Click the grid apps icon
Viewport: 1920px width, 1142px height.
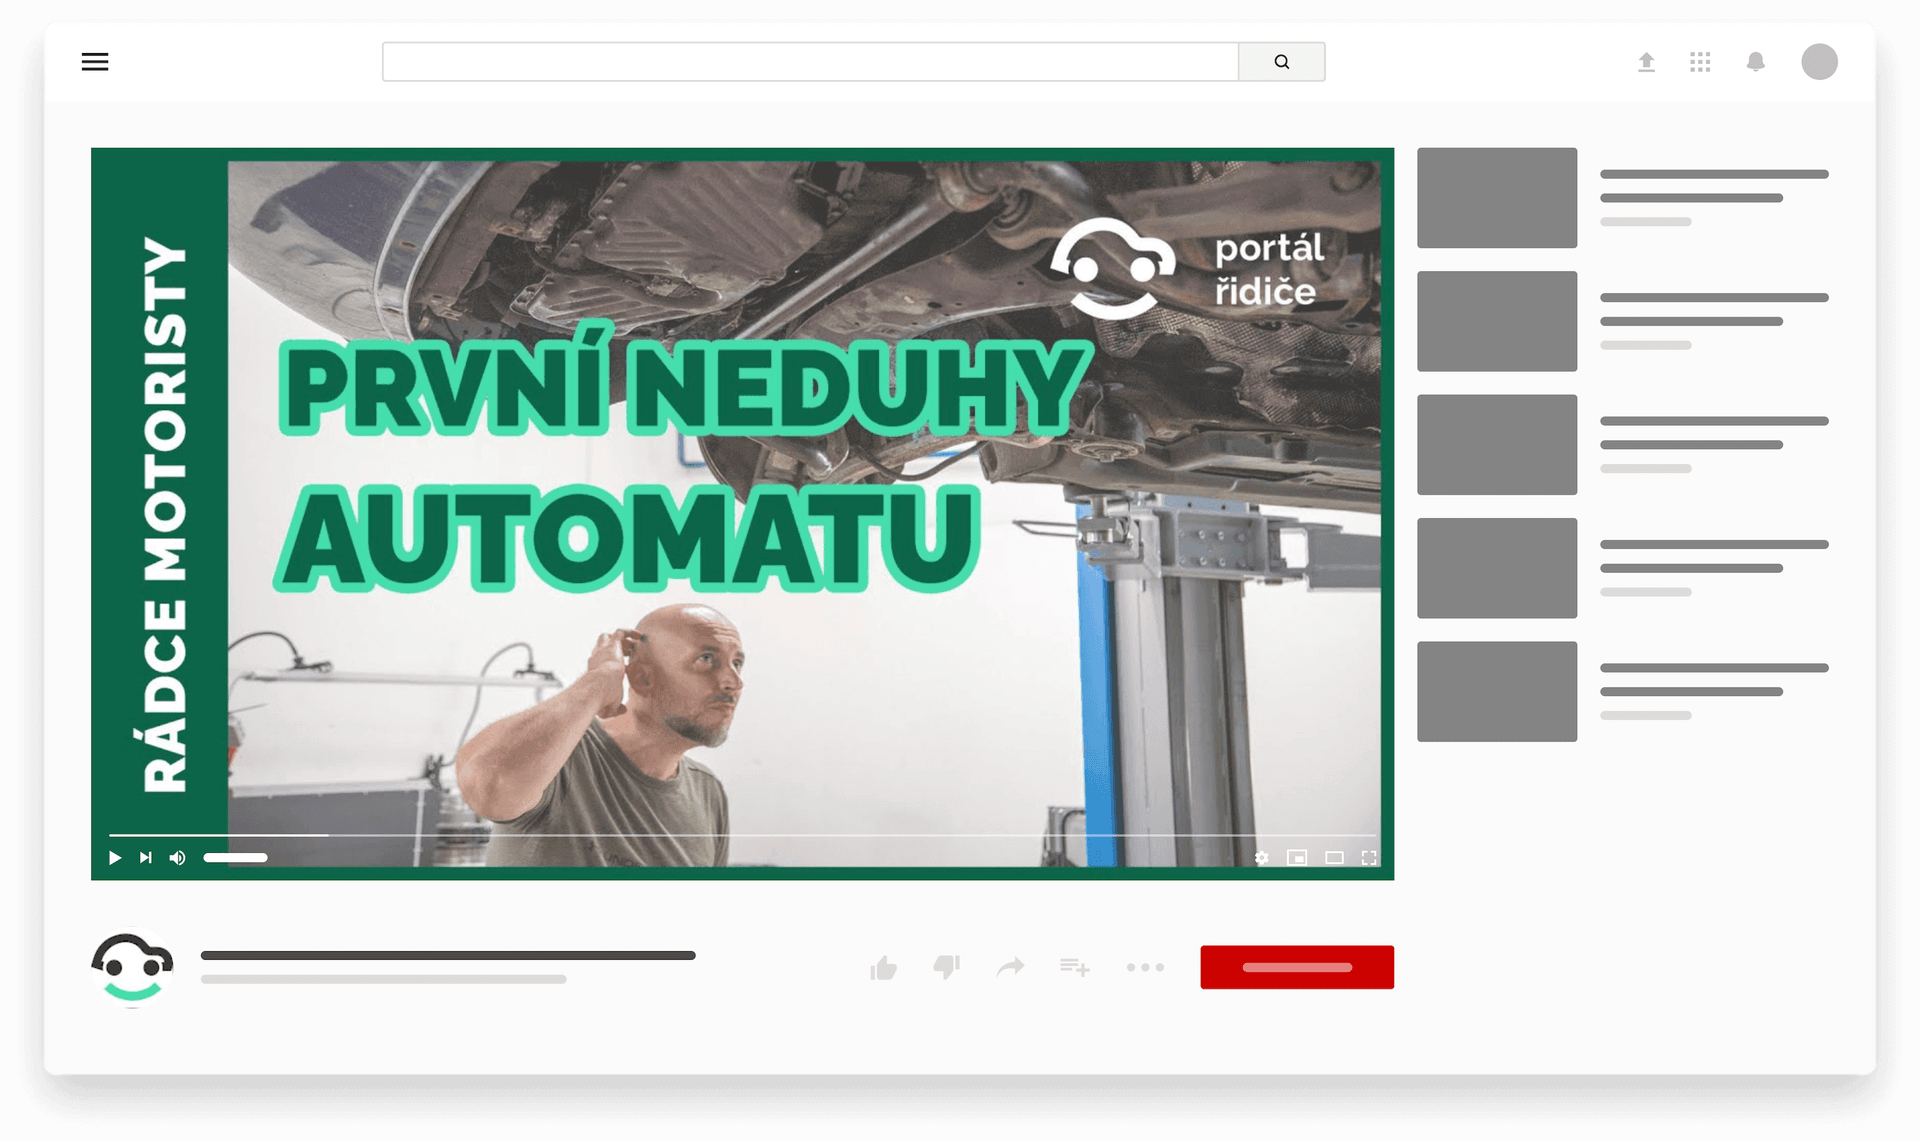(x=1701, y=63)
